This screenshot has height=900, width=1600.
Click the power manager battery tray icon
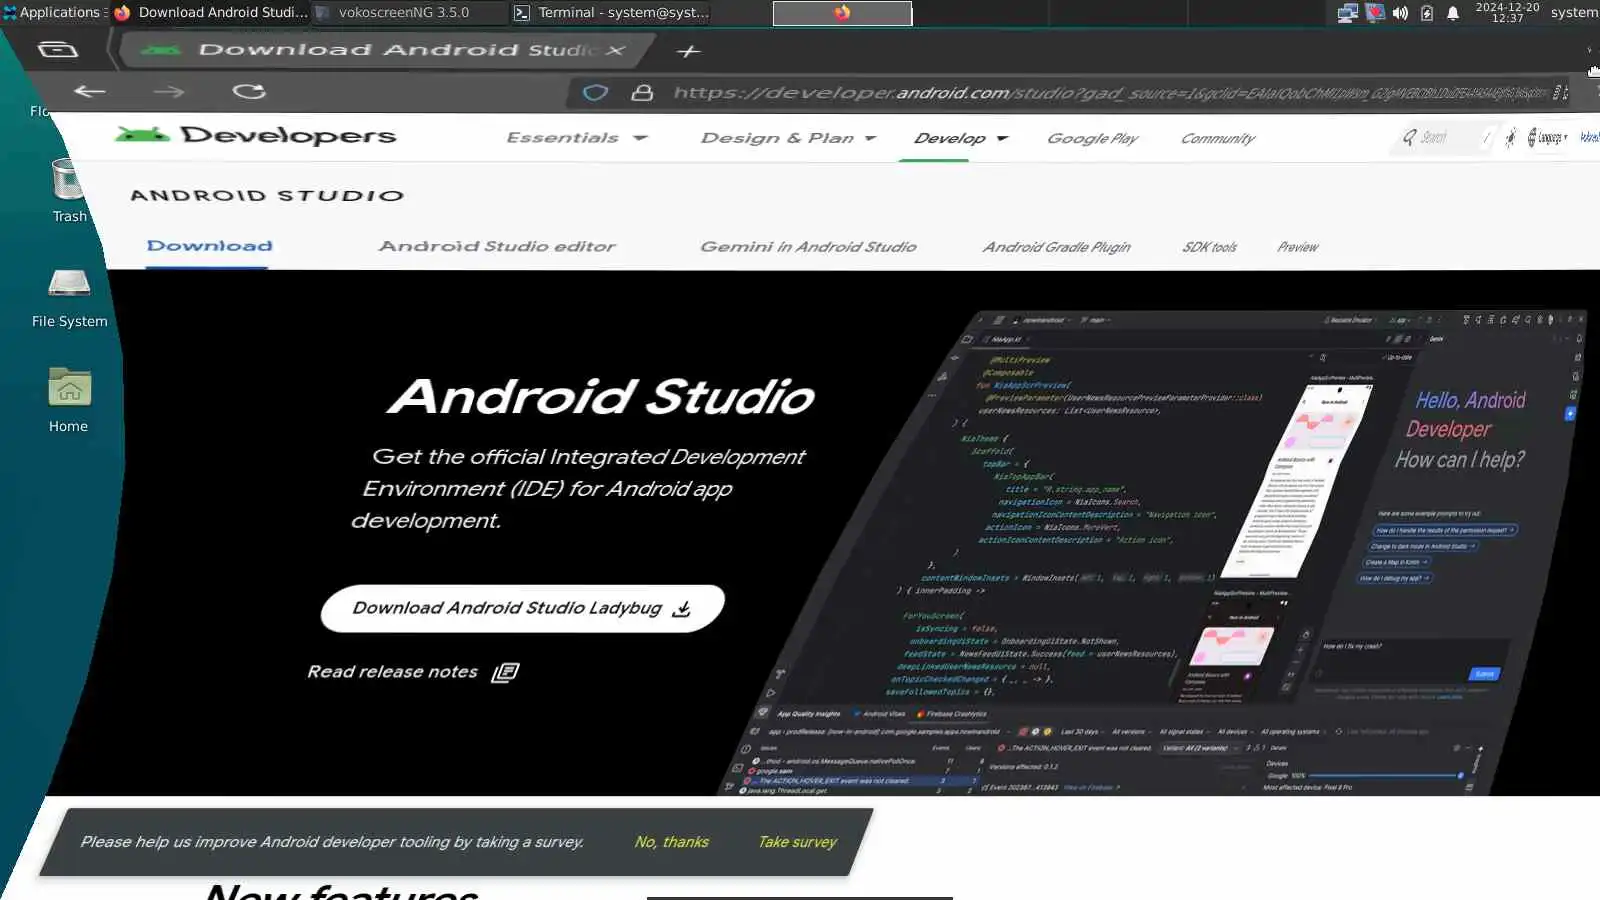(1427, 13)
